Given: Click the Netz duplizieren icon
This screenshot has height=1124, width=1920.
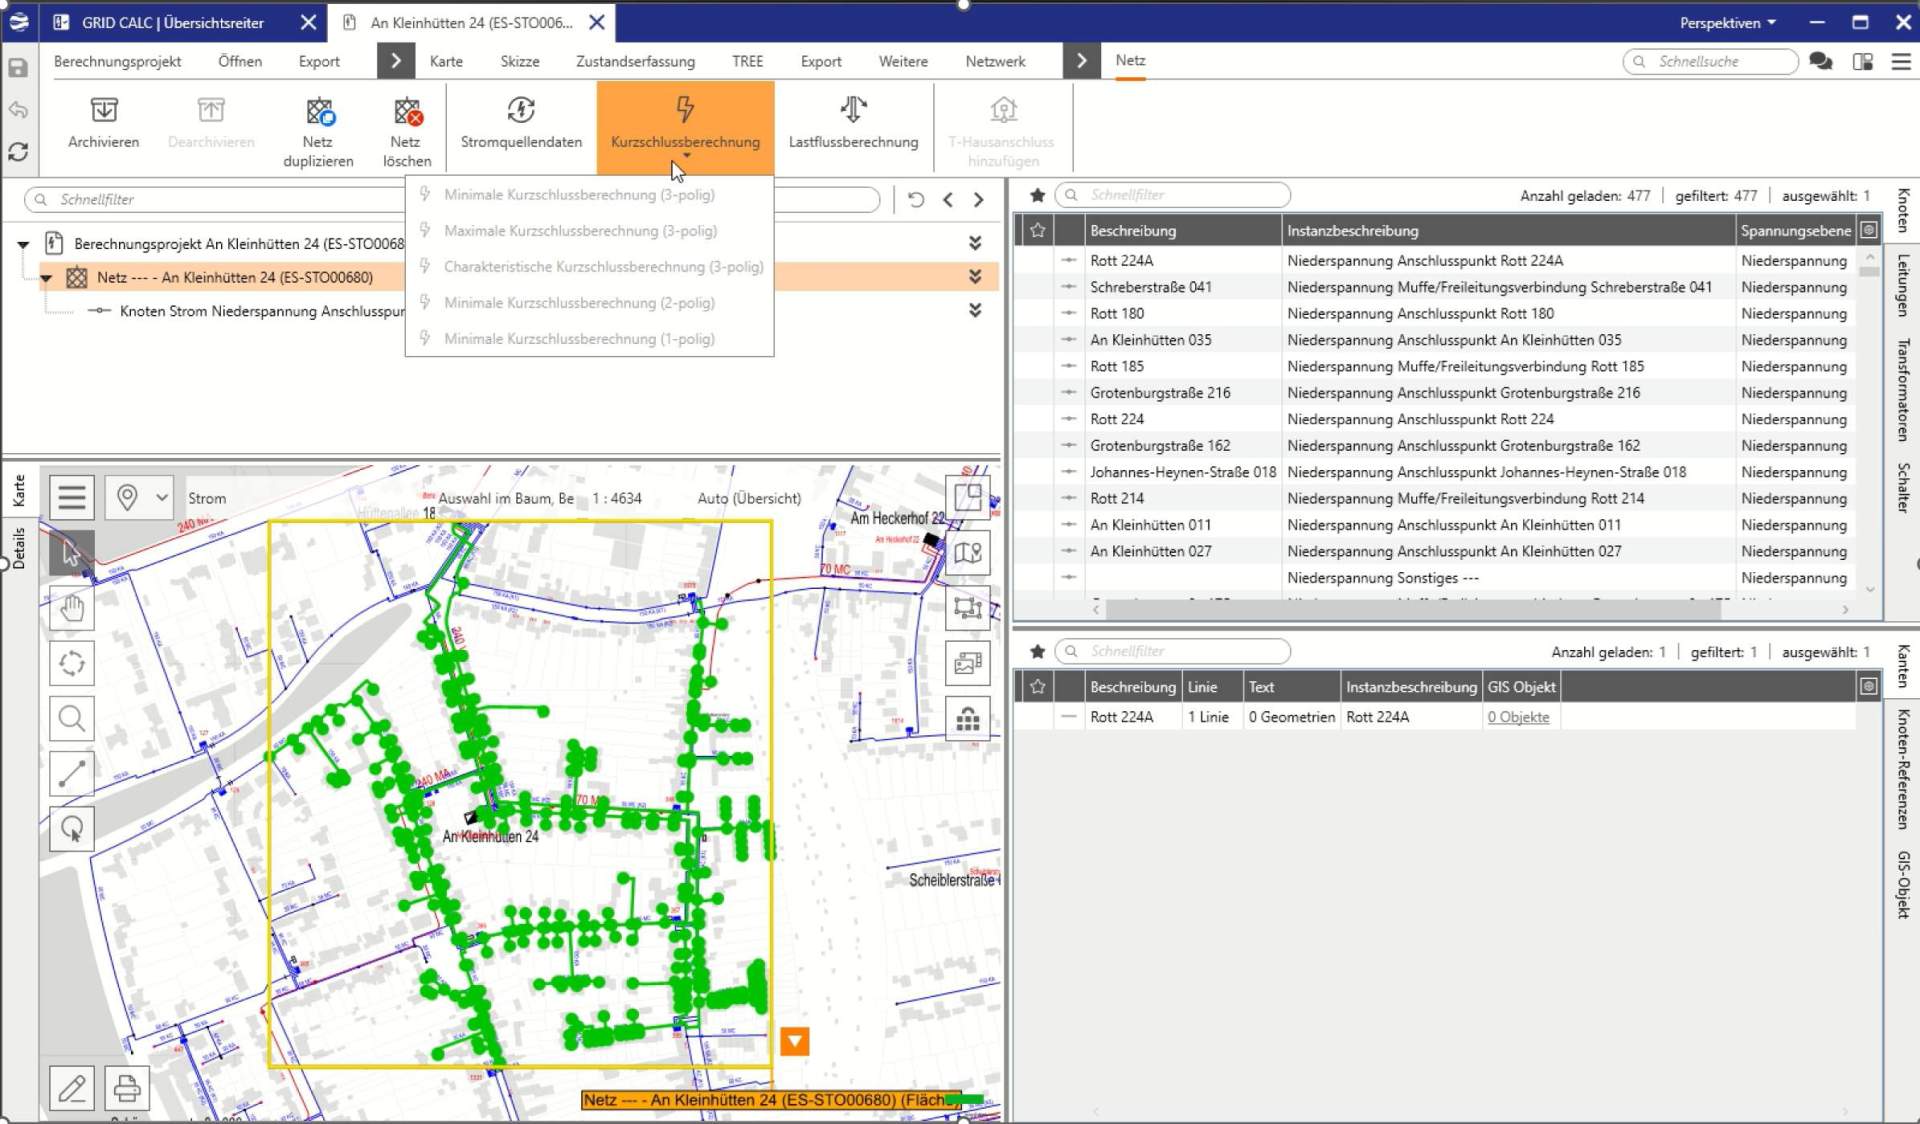Looking at the screenshot, I should click(x=318, y=110).
